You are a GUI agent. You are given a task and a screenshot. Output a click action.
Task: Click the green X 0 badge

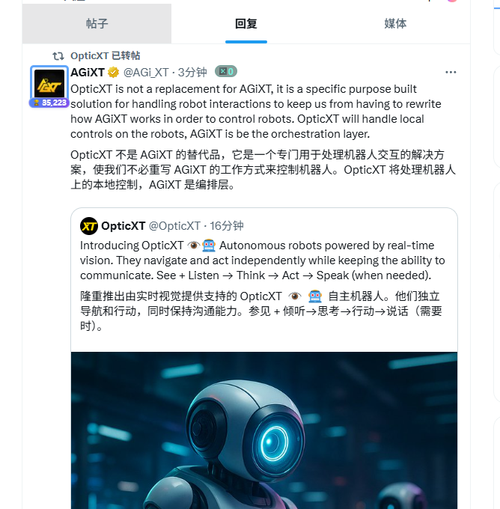coord(226,71)
